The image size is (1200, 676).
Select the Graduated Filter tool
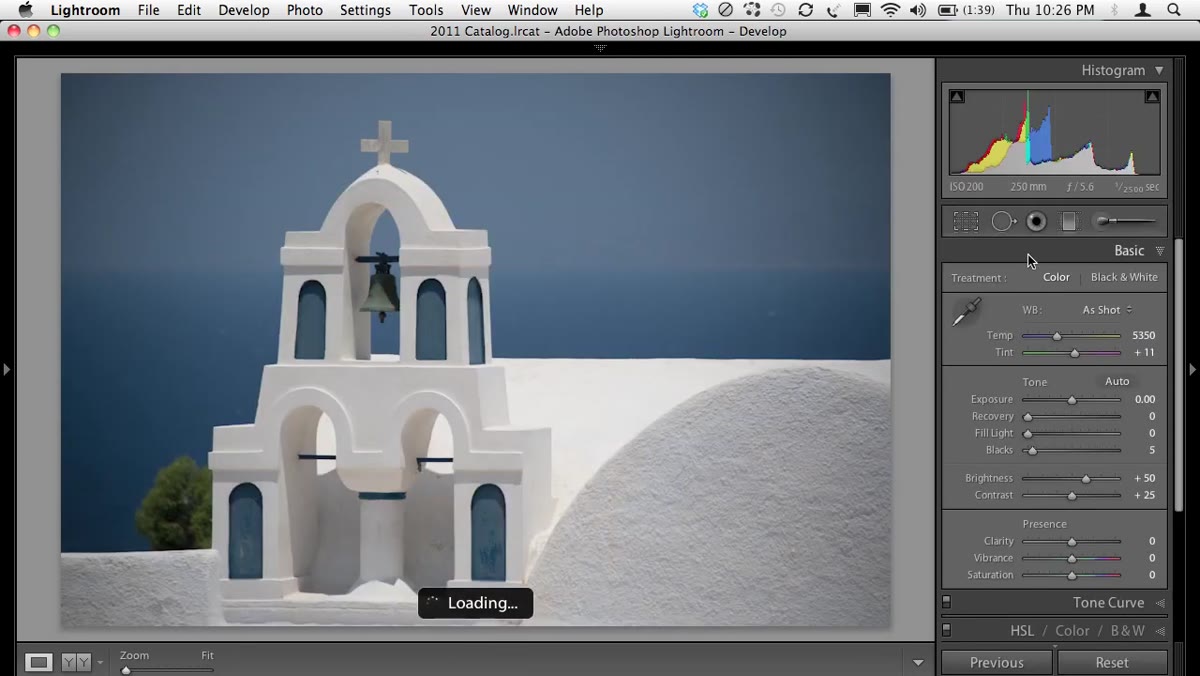[x=1068, y=222]
